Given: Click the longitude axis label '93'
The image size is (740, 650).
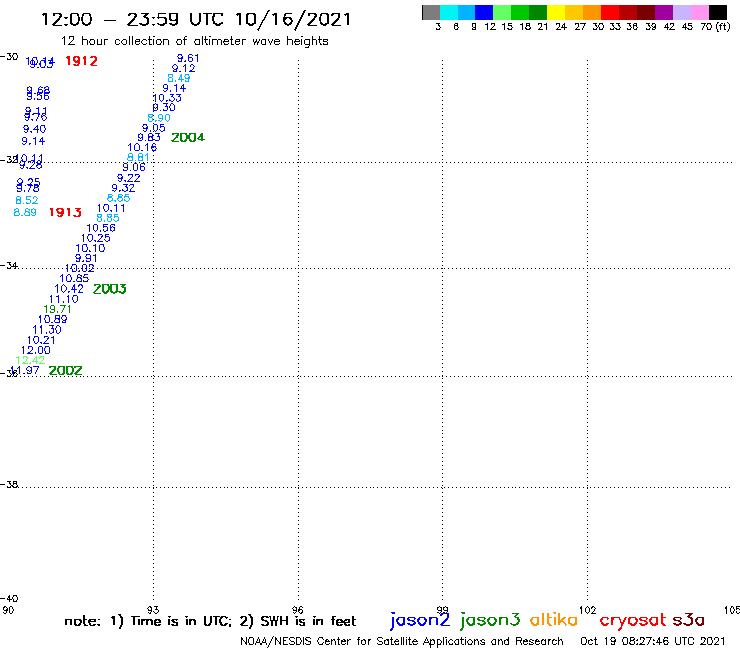Looking at the screenshot, I should (x=153, y=610).
